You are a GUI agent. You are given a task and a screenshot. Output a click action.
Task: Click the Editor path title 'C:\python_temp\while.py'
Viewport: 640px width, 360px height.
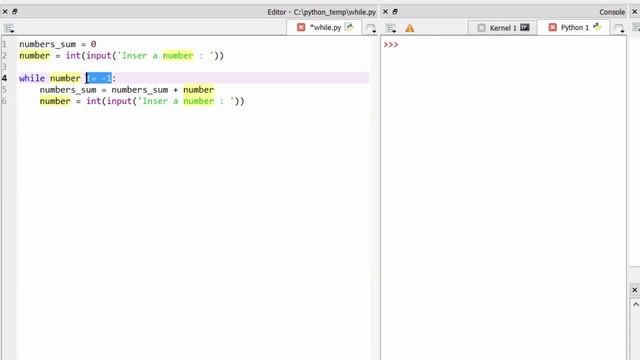pos(334,12)
